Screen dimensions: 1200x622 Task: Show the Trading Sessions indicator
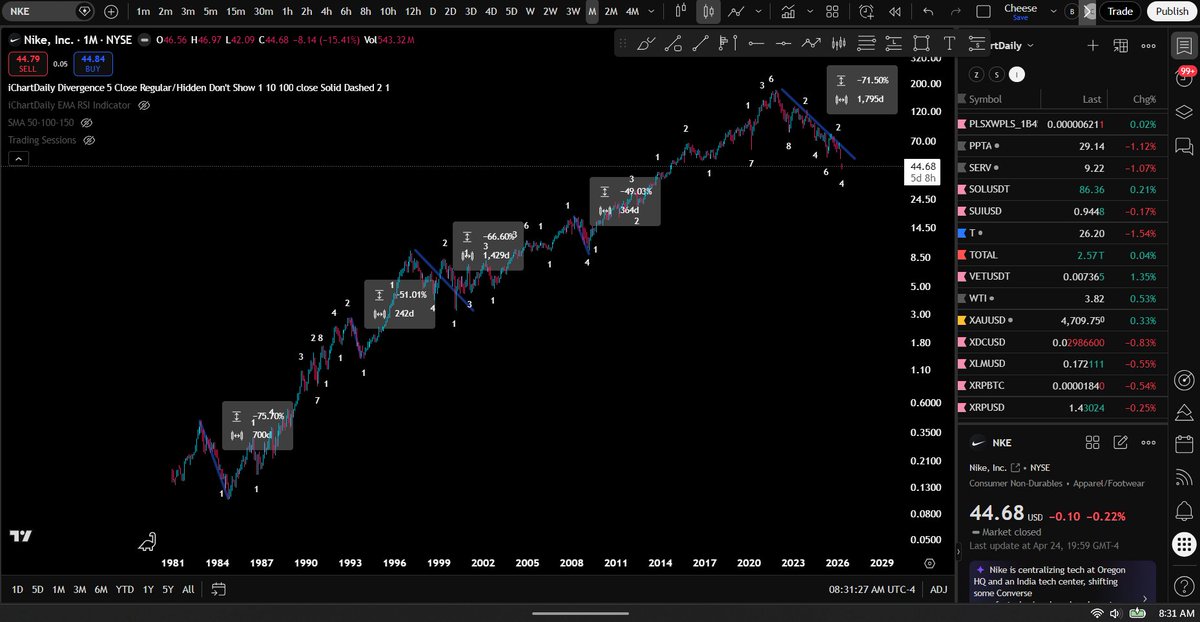tap(88, 140)
